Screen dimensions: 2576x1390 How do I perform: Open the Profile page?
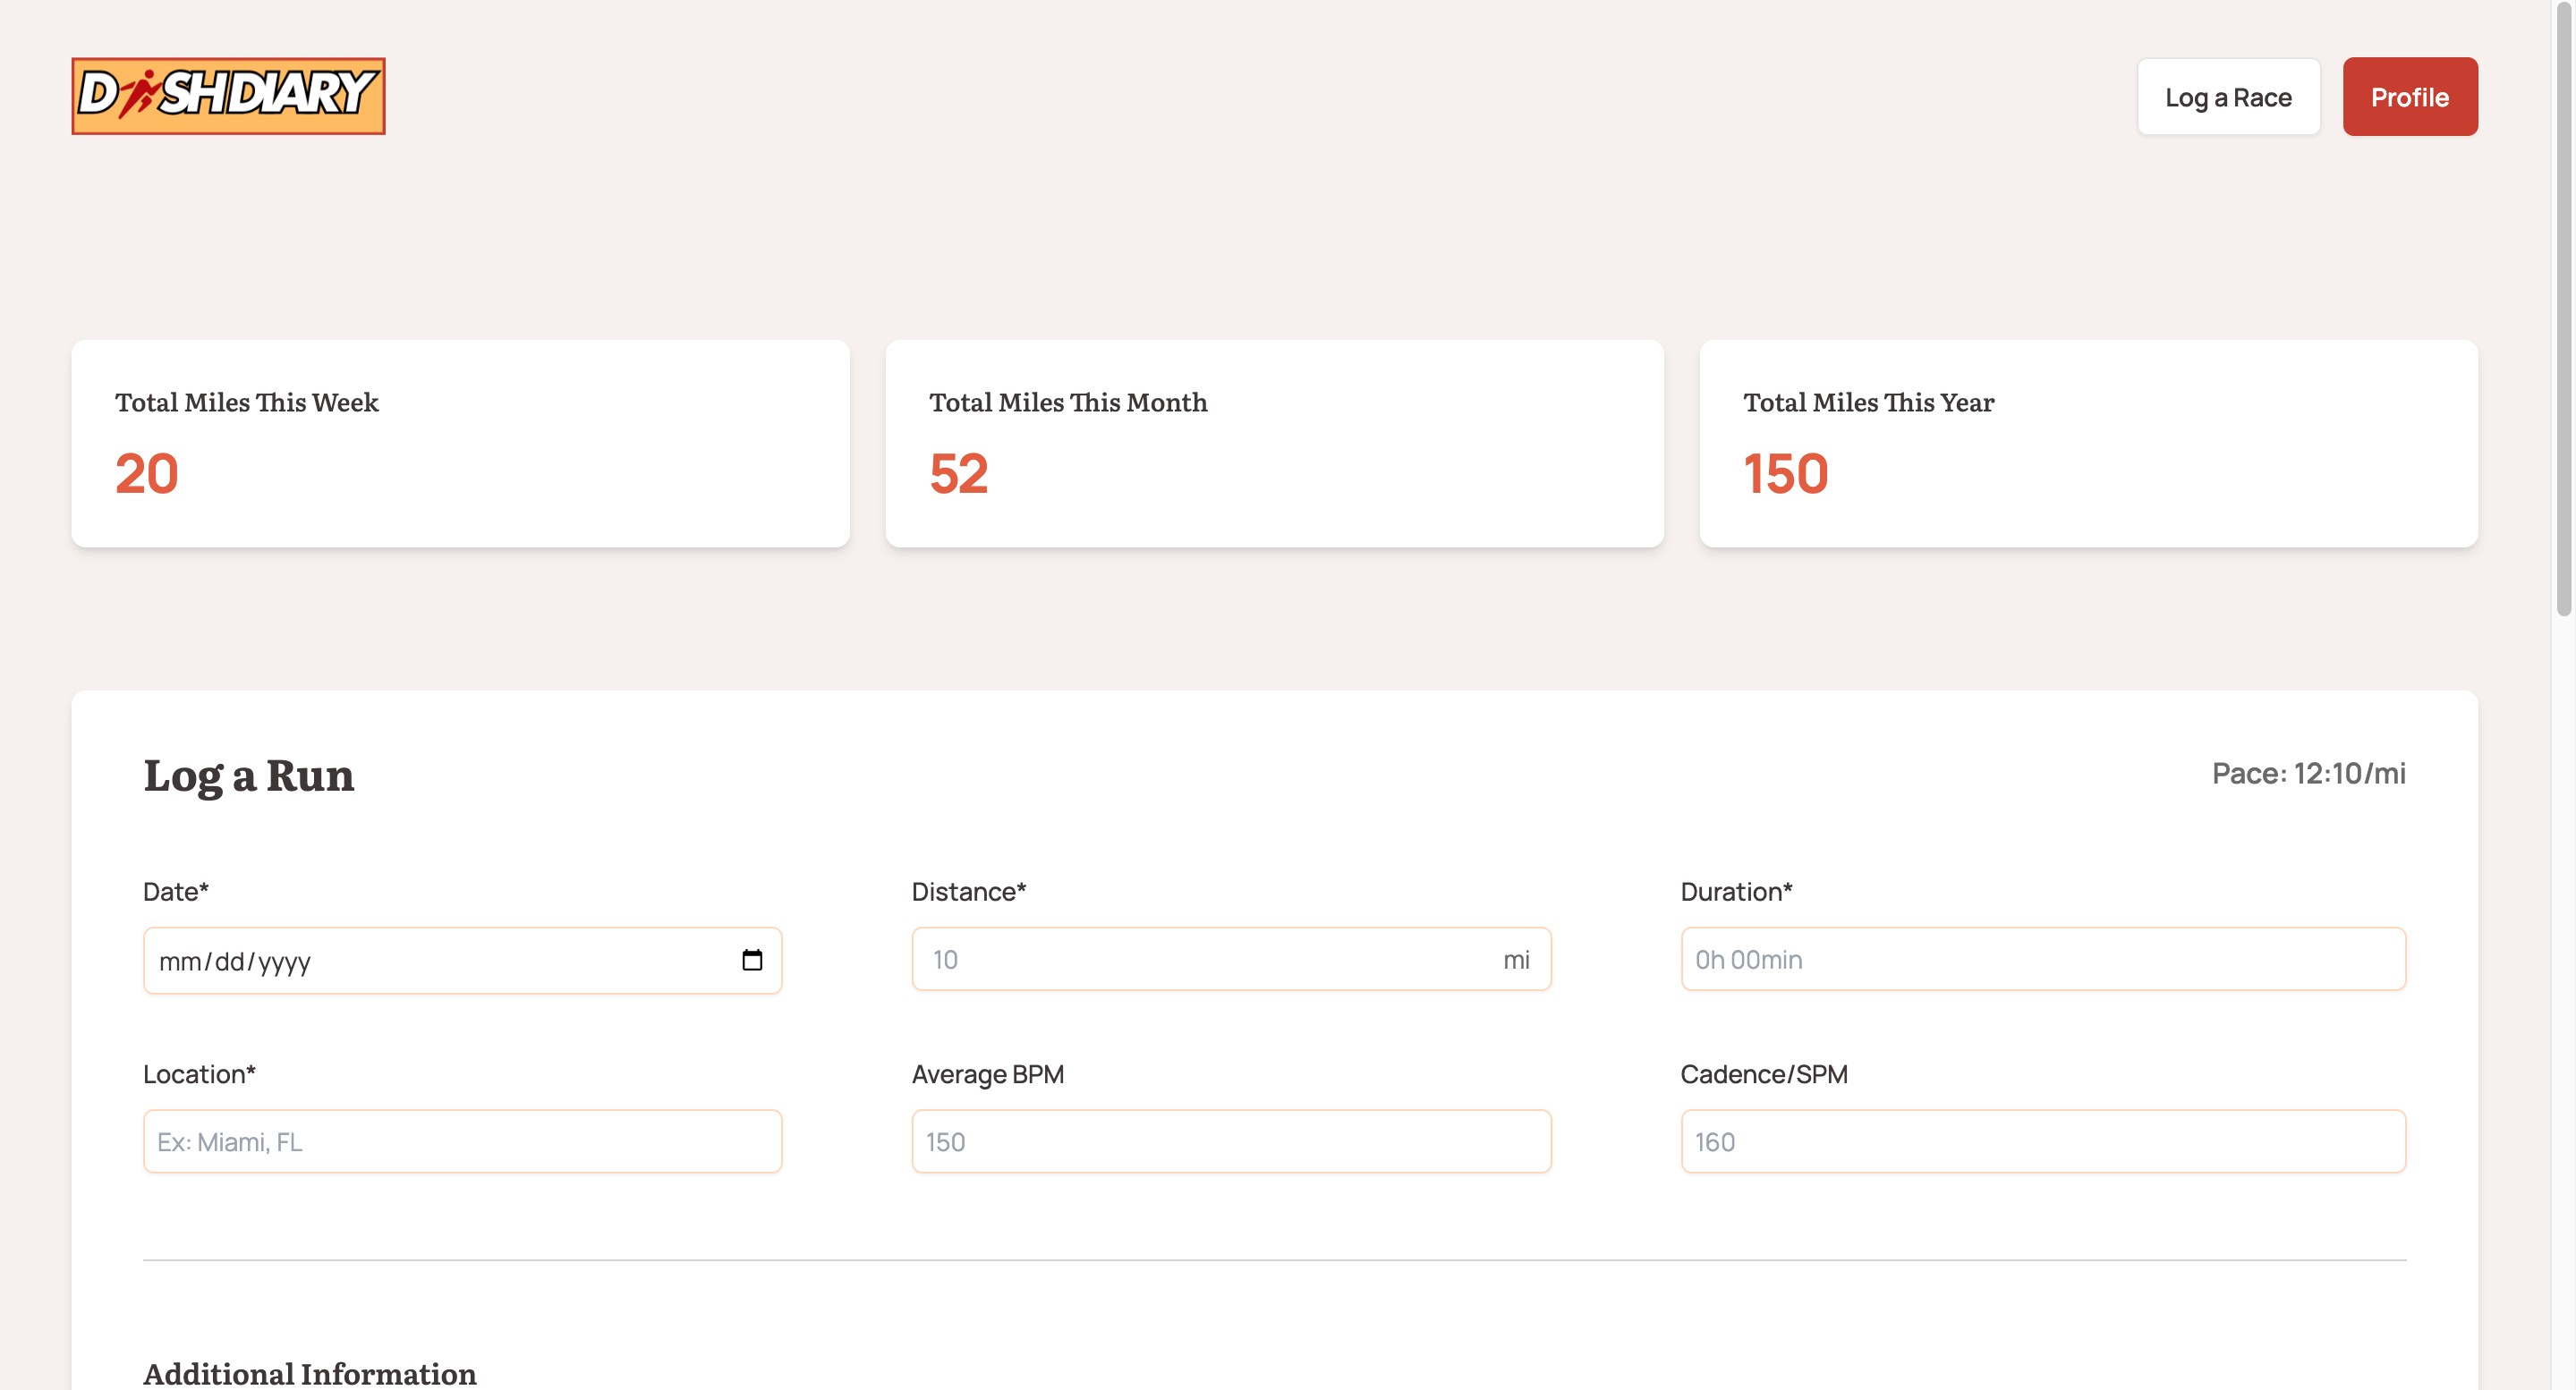point(2410,96)
